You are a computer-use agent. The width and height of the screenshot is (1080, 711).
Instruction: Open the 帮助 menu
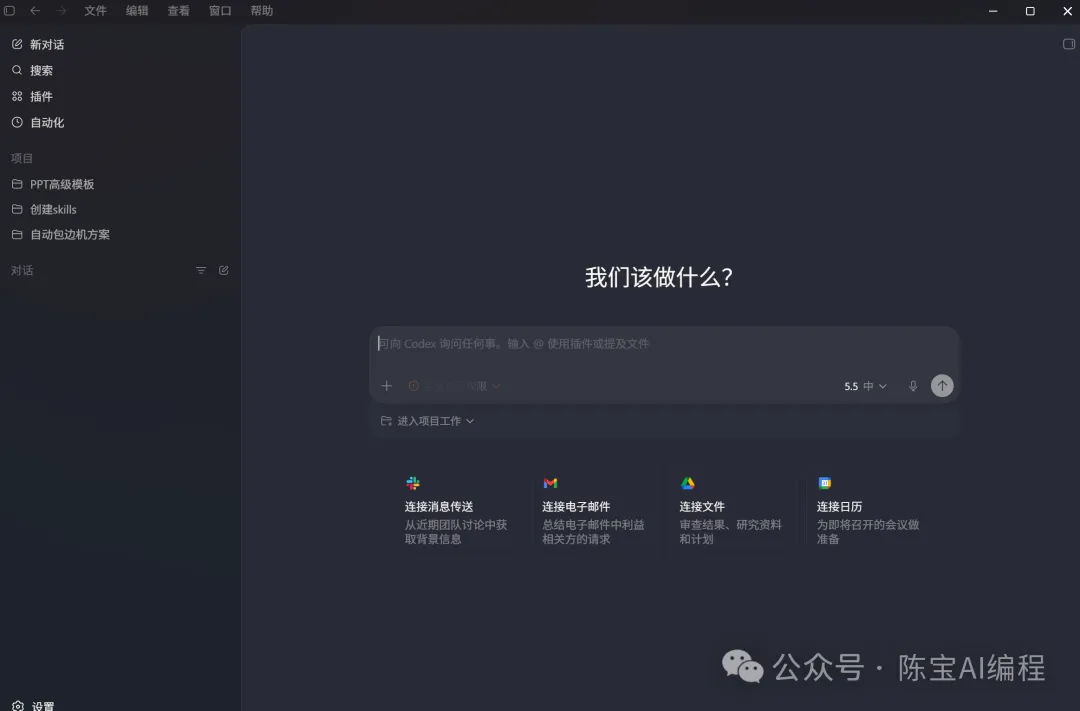click(x=262, y=10)
